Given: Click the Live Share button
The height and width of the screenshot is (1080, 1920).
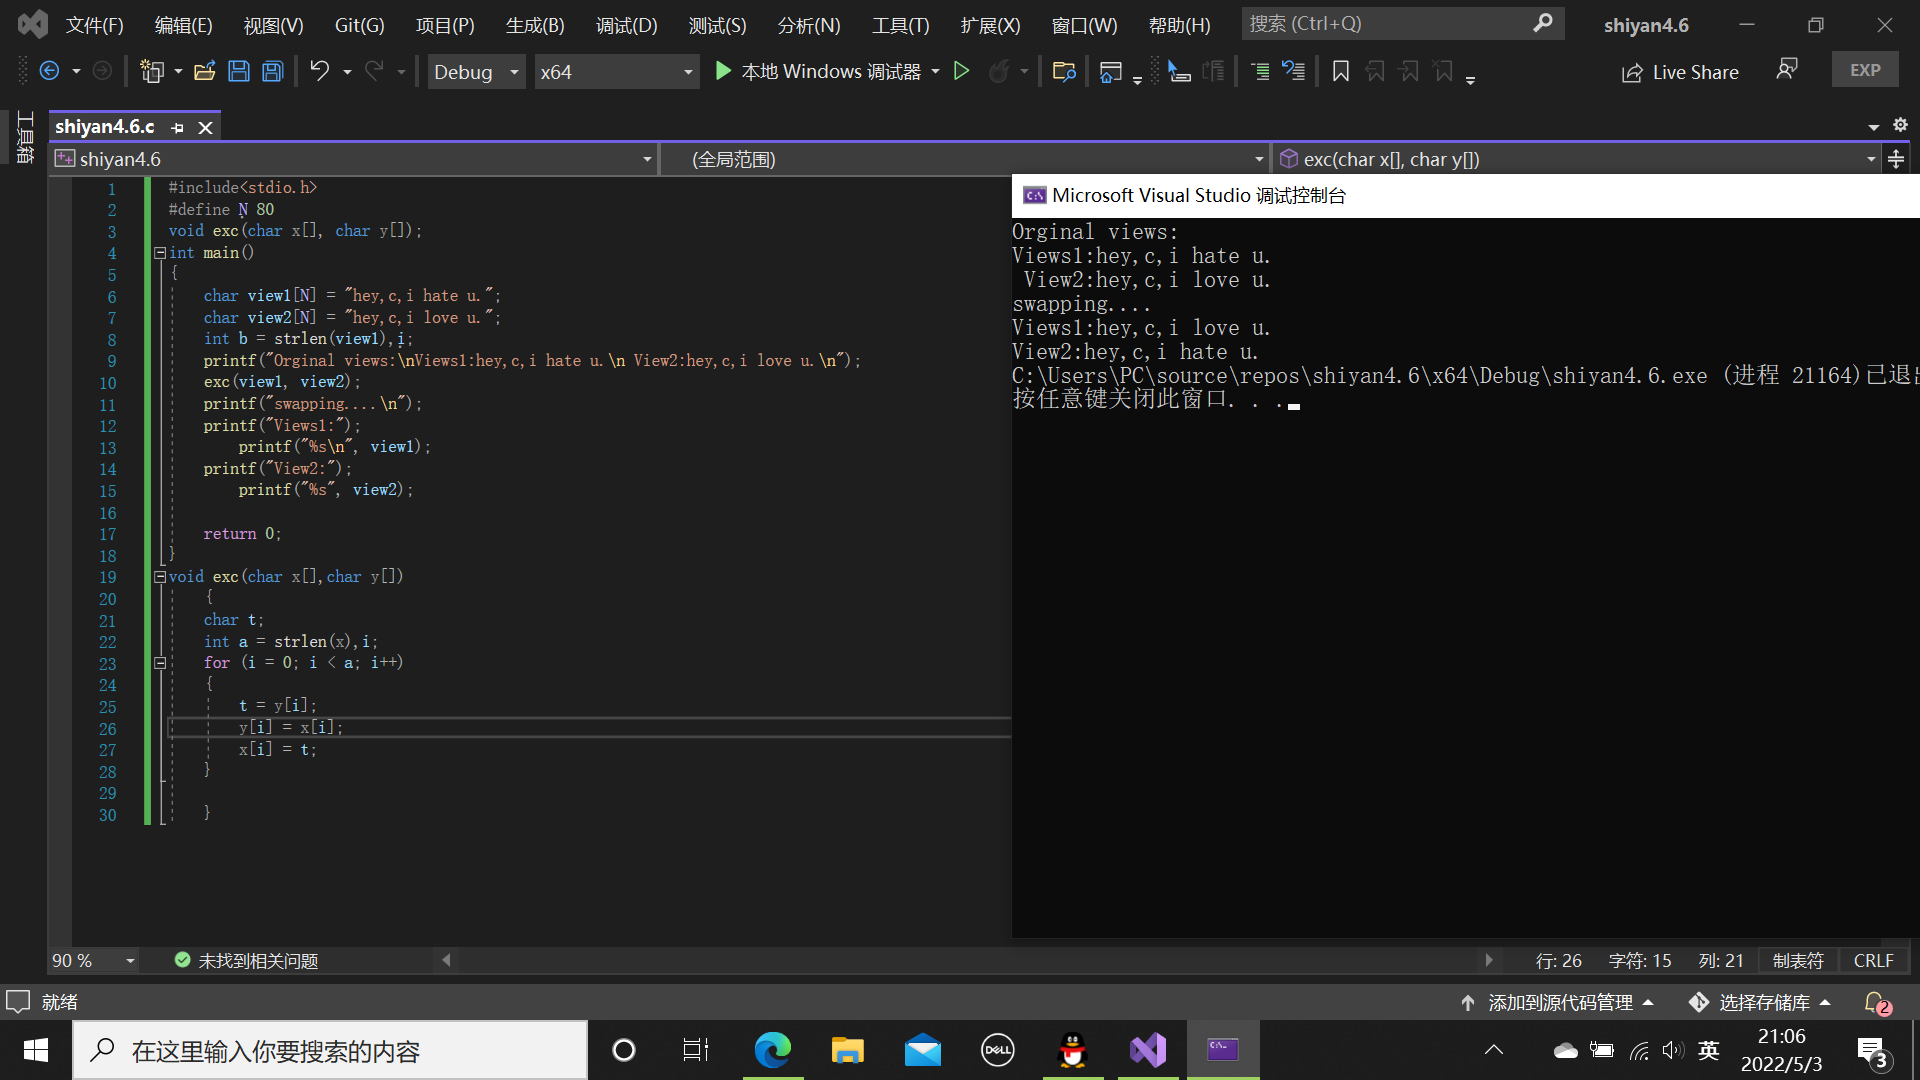Looking at the screenshot, I should tap(1680, 71).
